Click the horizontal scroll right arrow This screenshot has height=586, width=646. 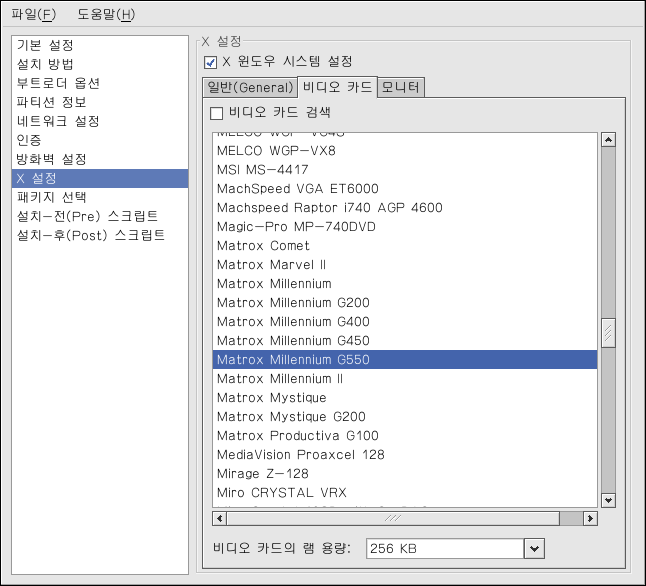(590, 519)
